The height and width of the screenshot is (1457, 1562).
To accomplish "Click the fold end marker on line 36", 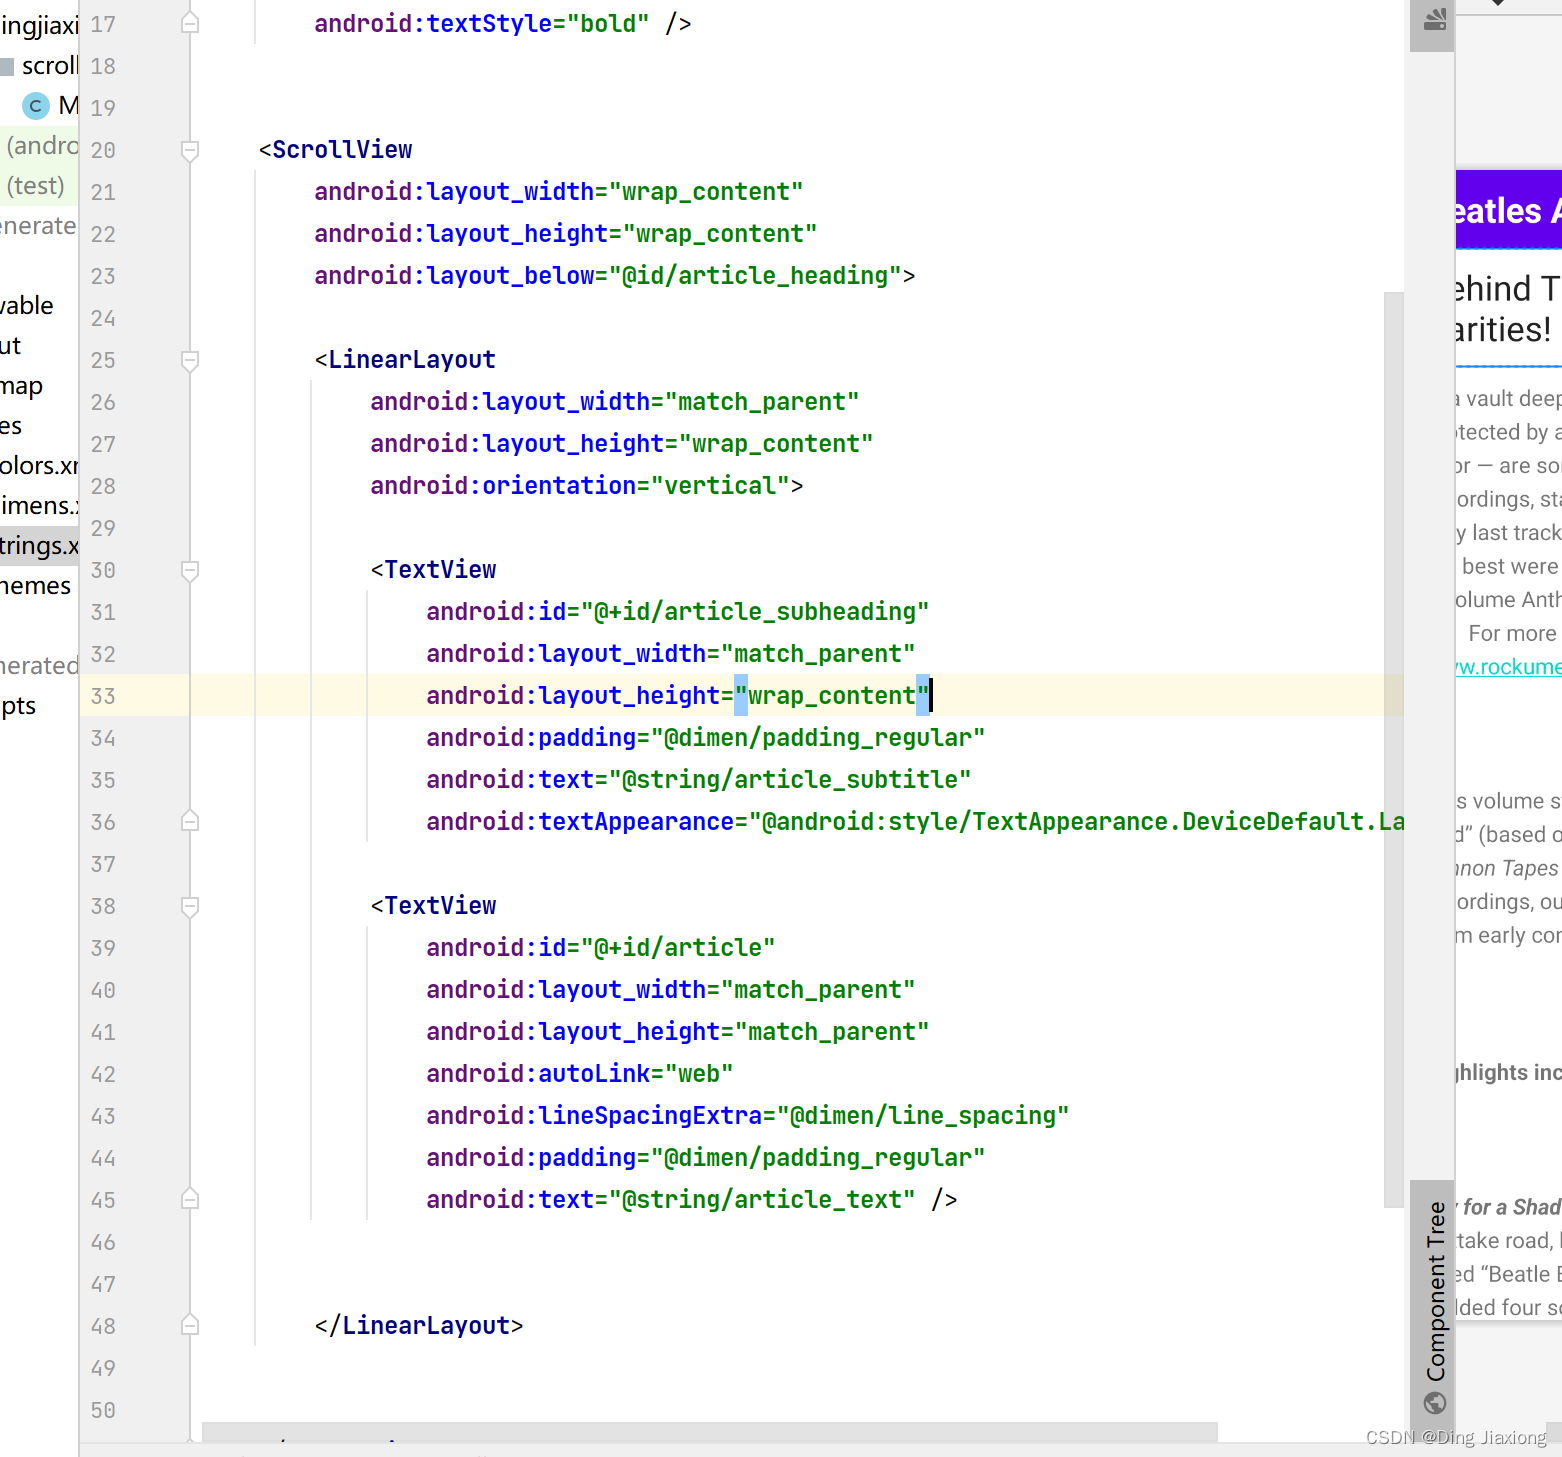I will point(190,821).
